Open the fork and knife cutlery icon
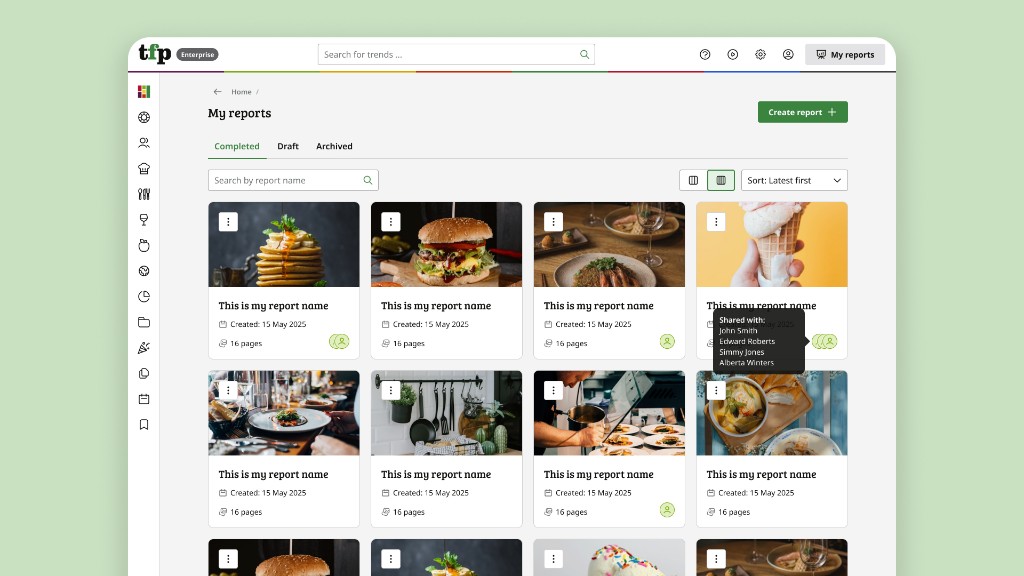This screenshot has height=576, width=1024. click(x=144, y=194)
